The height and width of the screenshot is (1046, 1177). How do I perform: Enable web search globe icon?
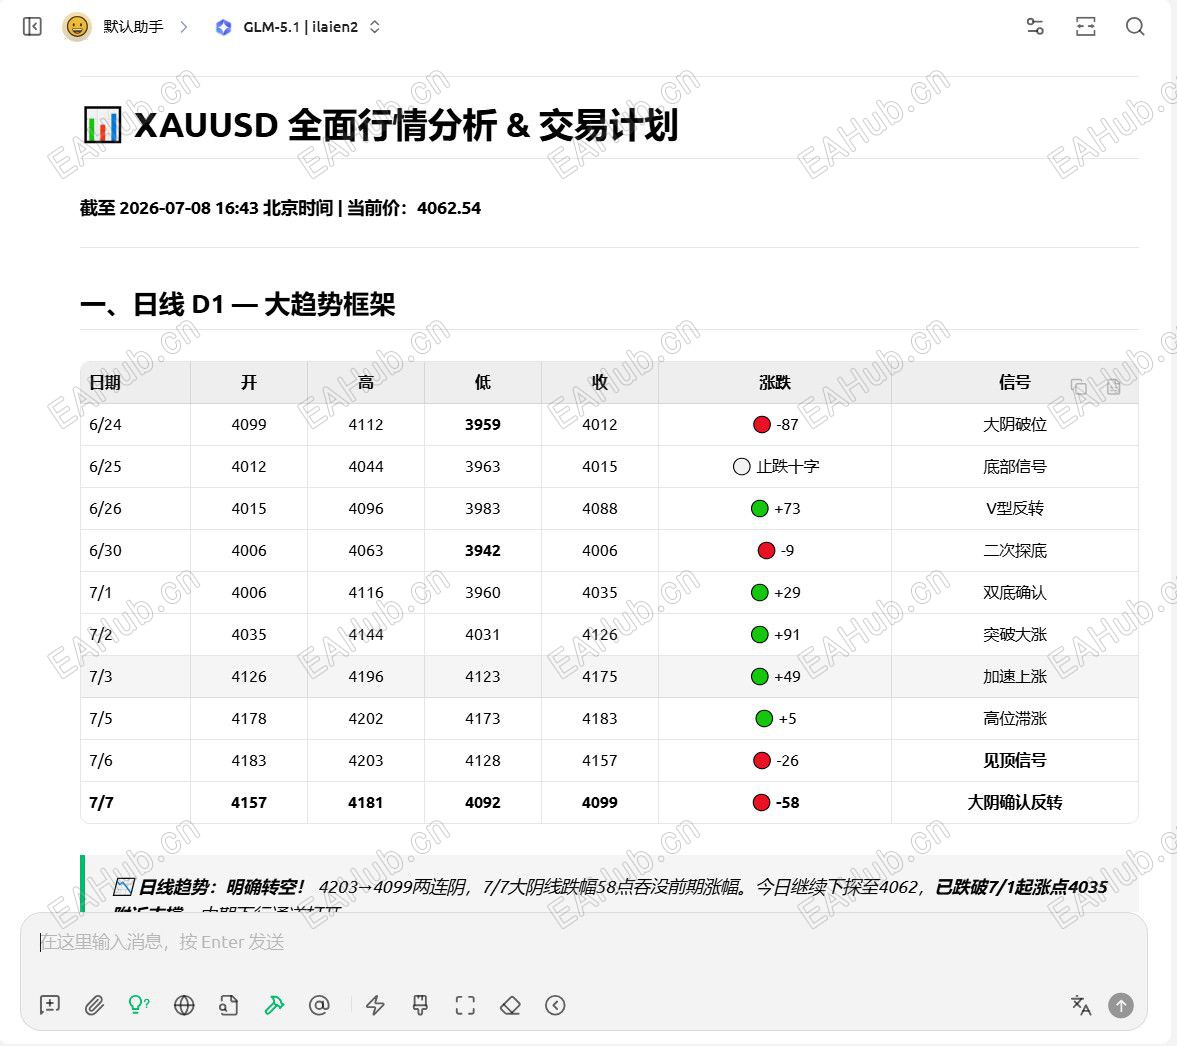pyautogui.click(x=184, y=1005)
